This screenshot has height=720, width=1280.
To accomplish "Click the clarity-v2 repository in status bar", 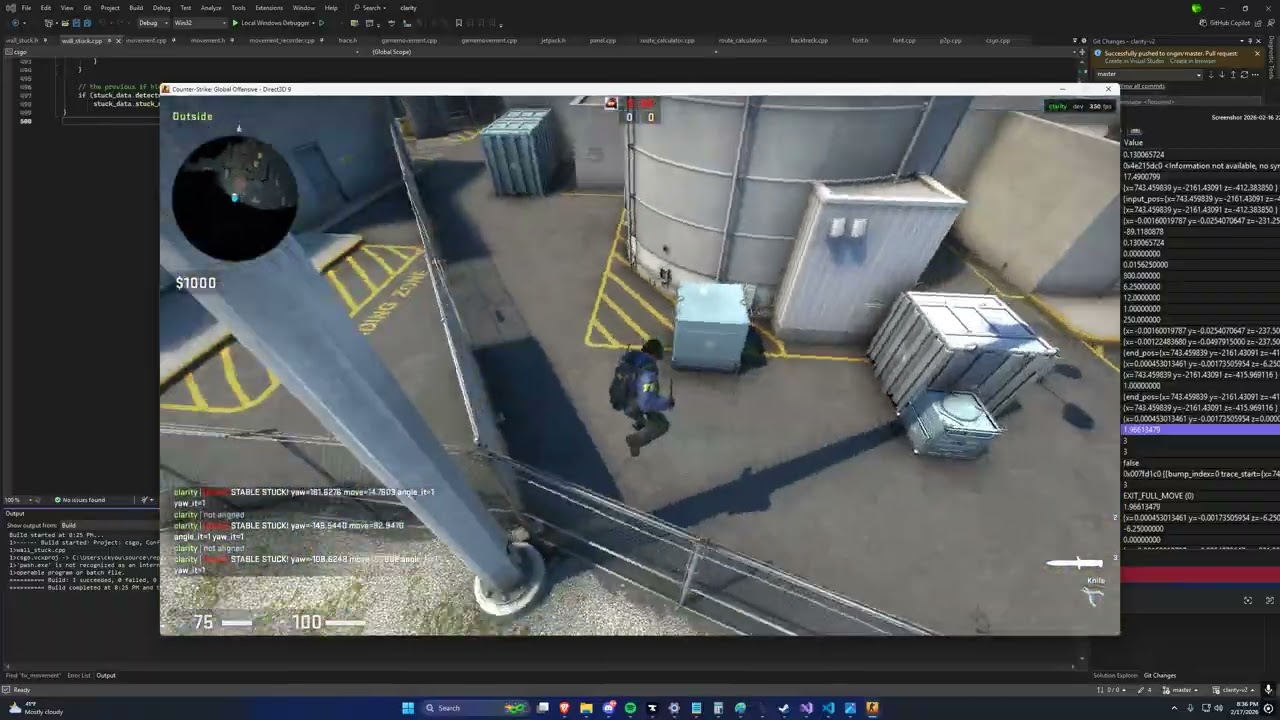I will pyautogui.click(x=1232, y=690).
